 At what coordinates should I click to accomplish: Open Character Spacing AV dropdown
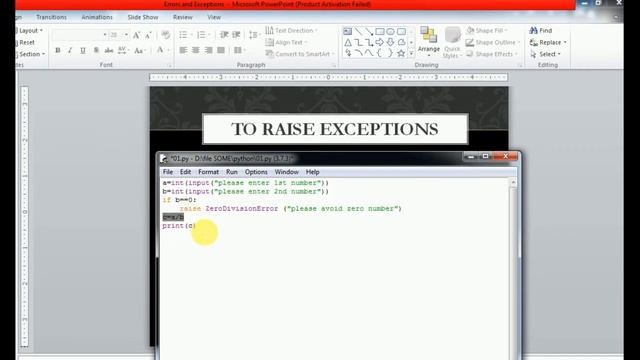(x=123, y=50)
